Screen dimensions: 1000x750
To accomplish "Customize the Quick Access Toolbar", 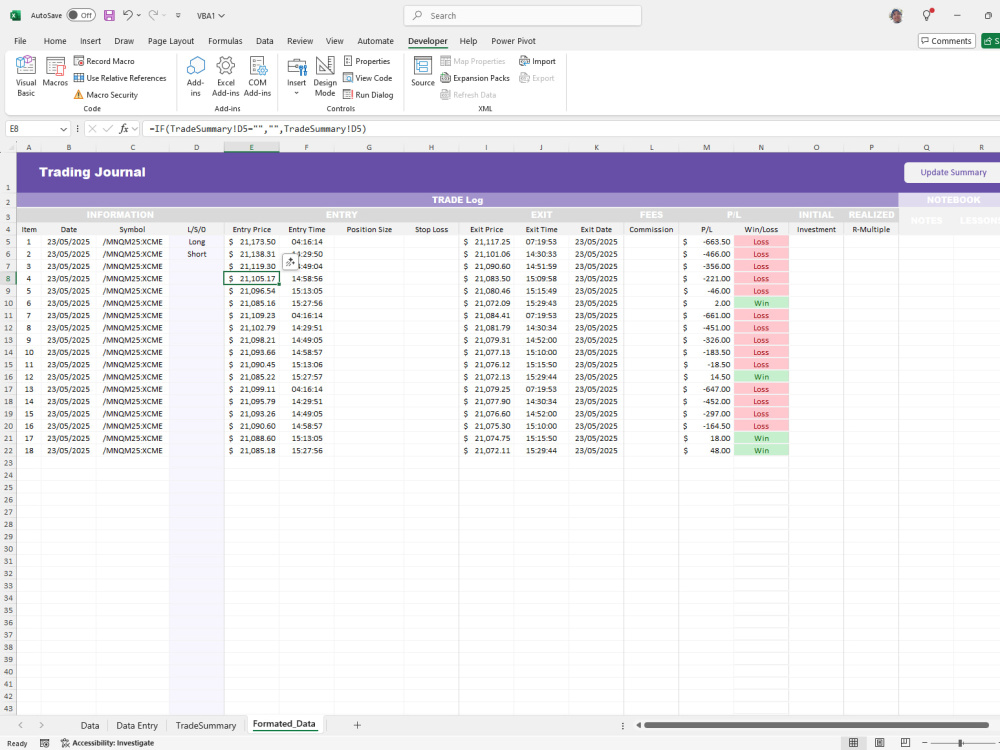I will (x=178, y=15).
